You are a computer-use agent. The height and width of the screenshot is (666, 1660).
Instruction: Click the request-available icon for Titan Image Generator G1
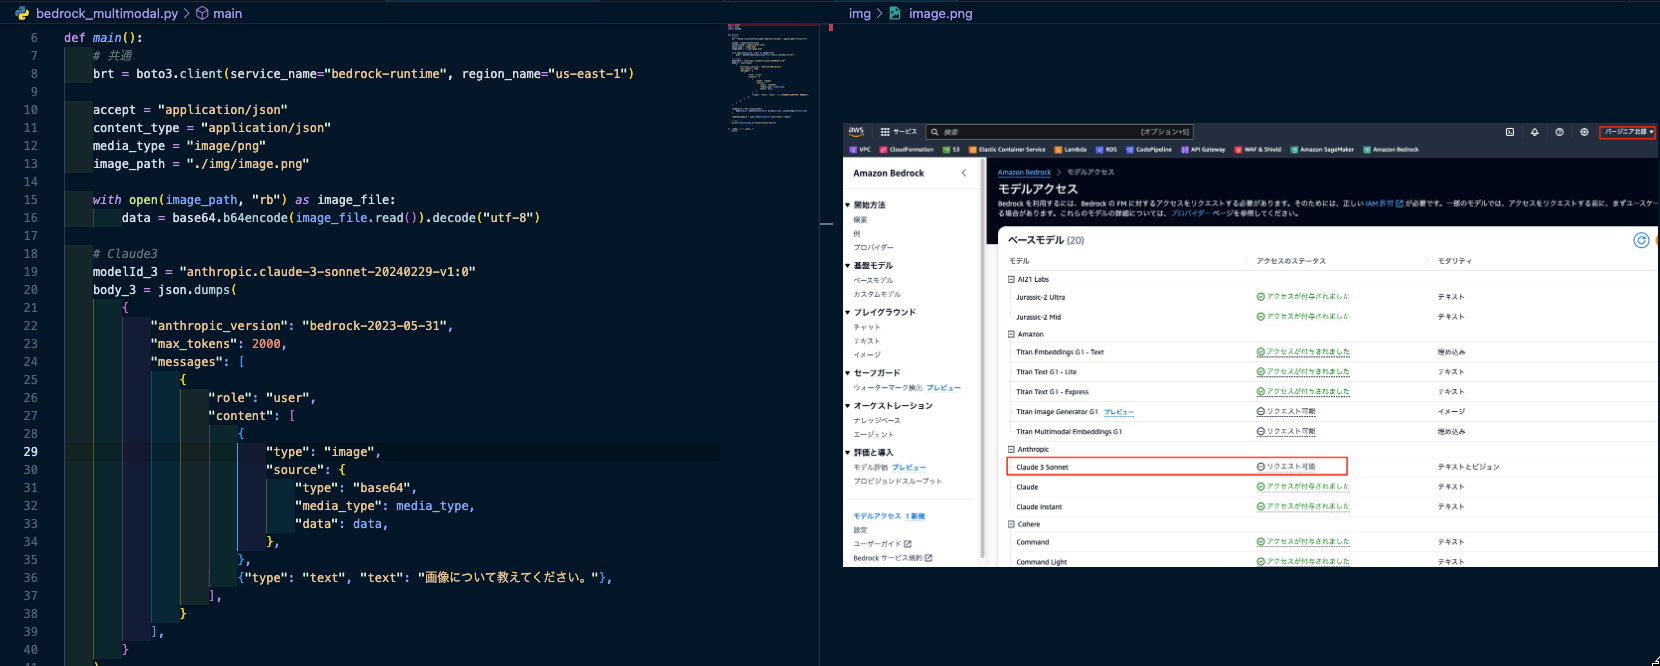(1261, 412)
